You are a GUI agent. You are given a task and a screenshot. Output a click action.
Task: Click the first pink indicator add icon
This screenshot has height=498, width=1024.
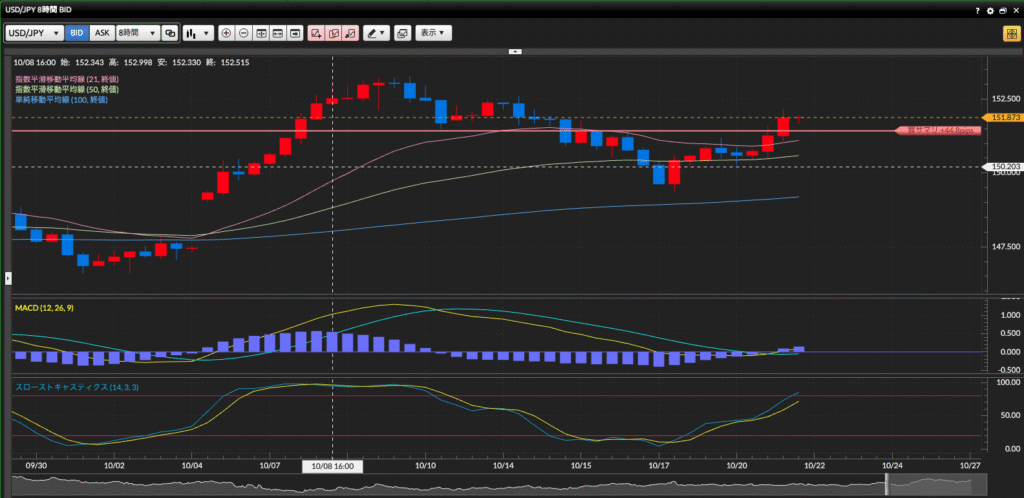click(316, 33)
